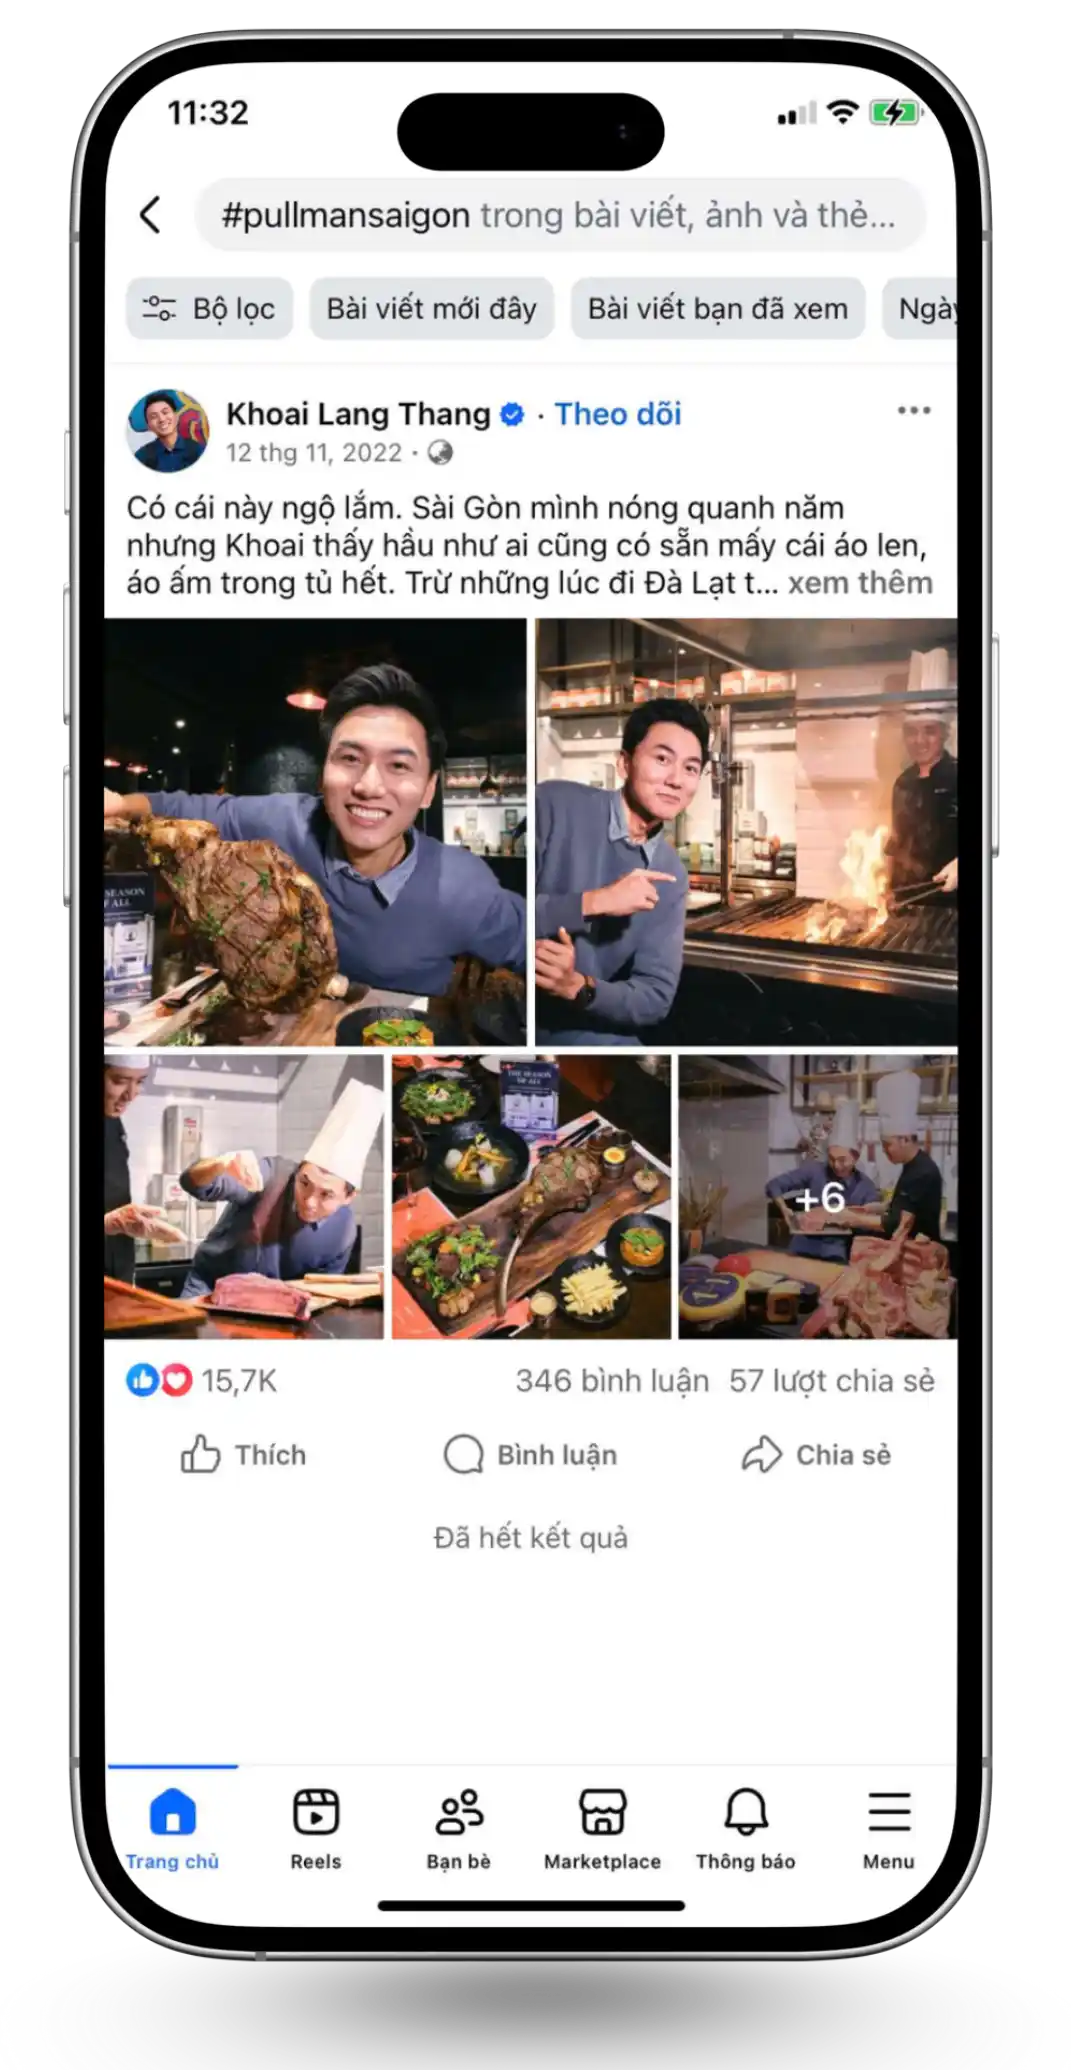Click the reaction icons next to 15,7K

159,1380
